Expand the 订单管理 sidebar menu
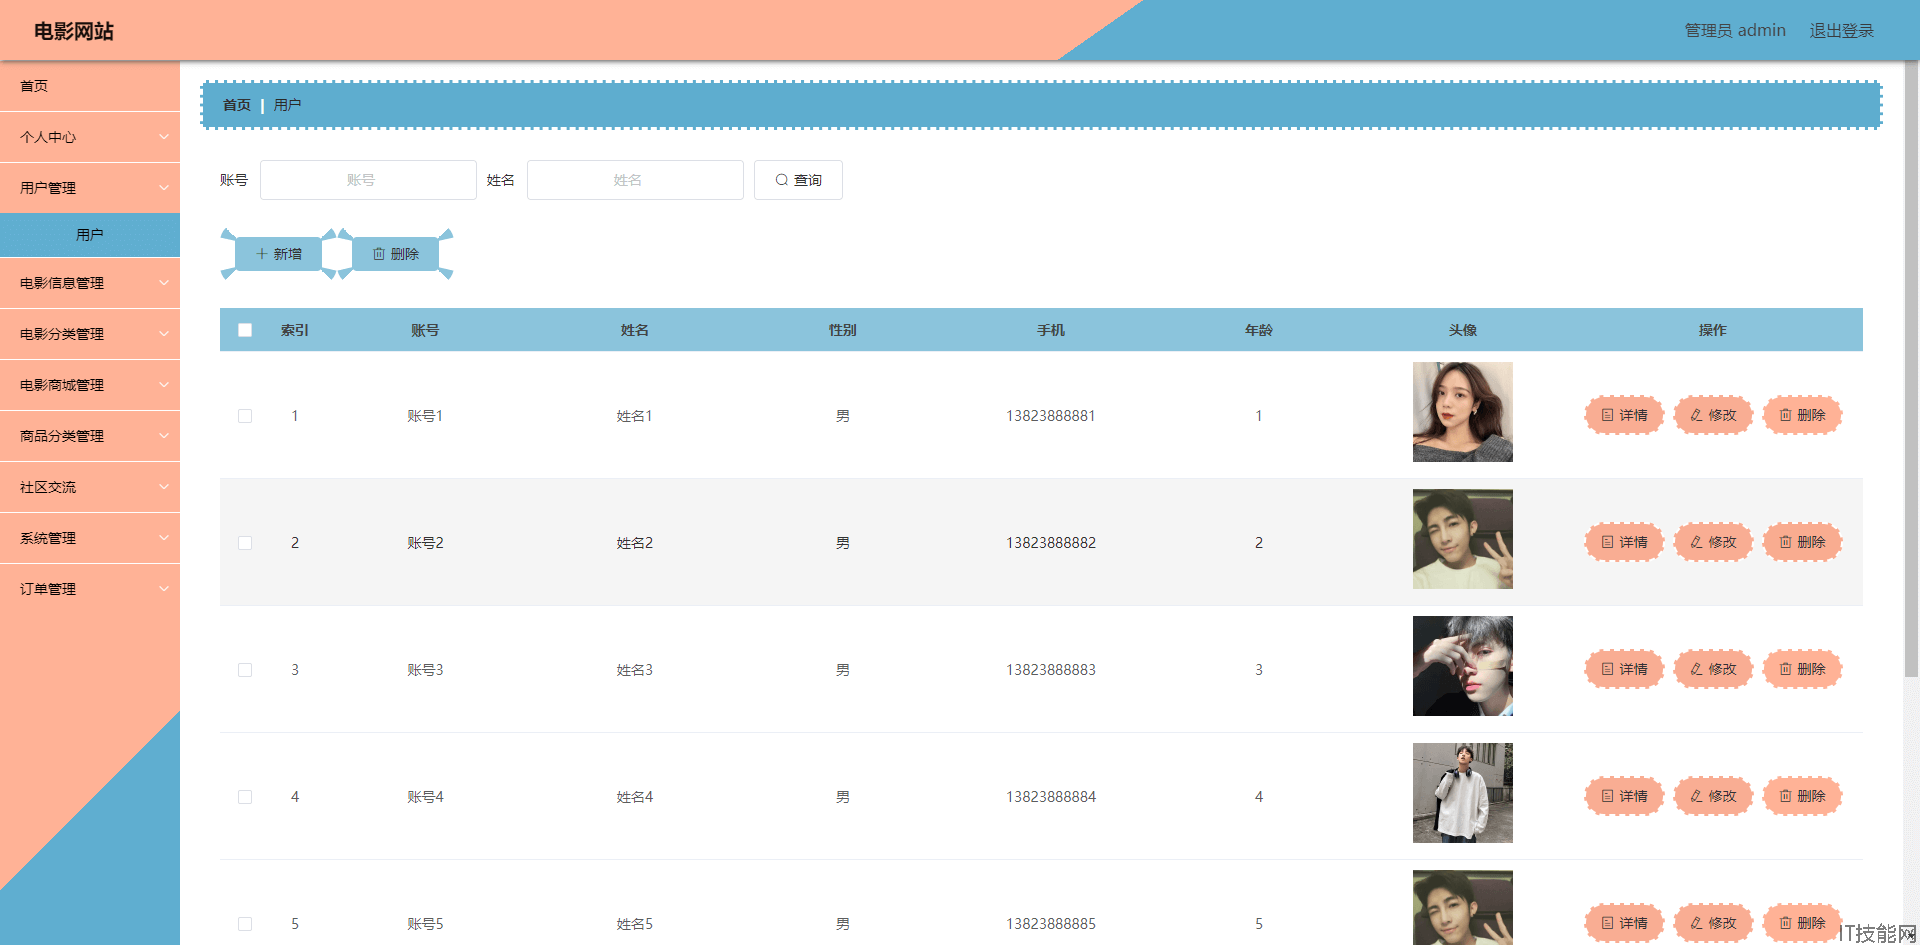The height and width of the screenshot is (945, 1920). click(90, 589)
